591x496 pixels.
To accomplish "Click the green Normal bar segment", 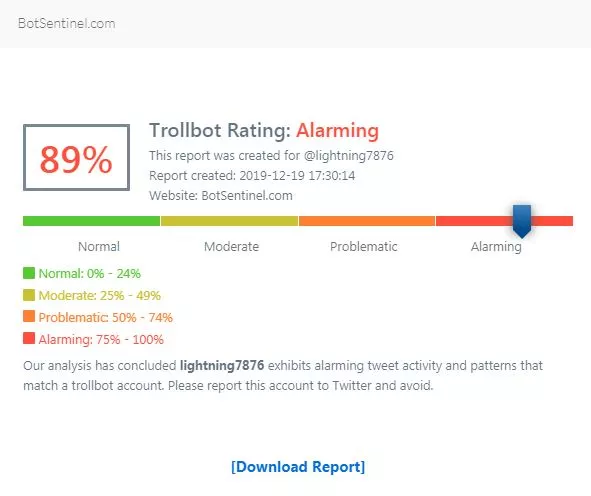I will tap(92, 221).
